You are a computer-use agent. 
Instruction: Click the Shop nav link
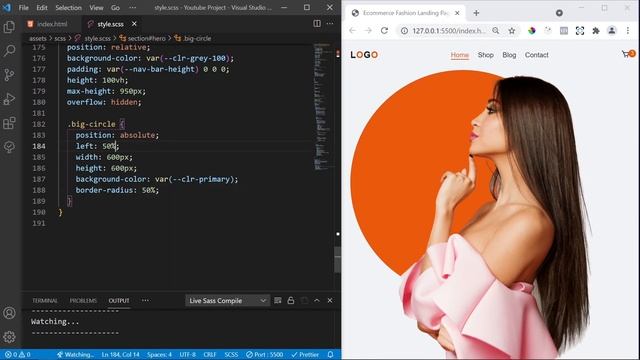pyautogui.click(x=486, y=55)
